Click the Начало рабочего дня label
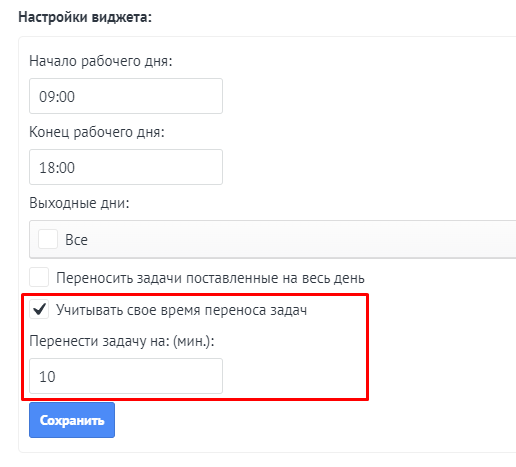Screen dimensions: 516x467 click(101, 61)
